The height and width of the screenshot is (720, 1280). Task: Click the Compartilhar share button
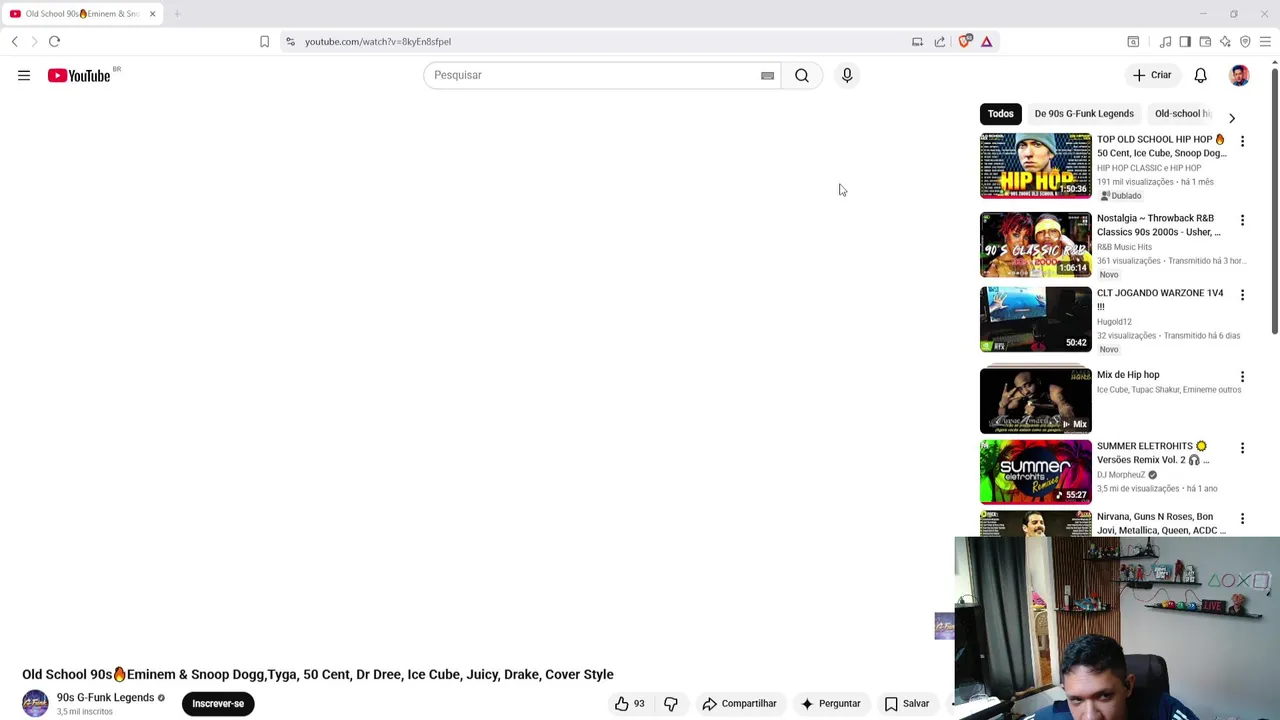(x=739, y=704)
